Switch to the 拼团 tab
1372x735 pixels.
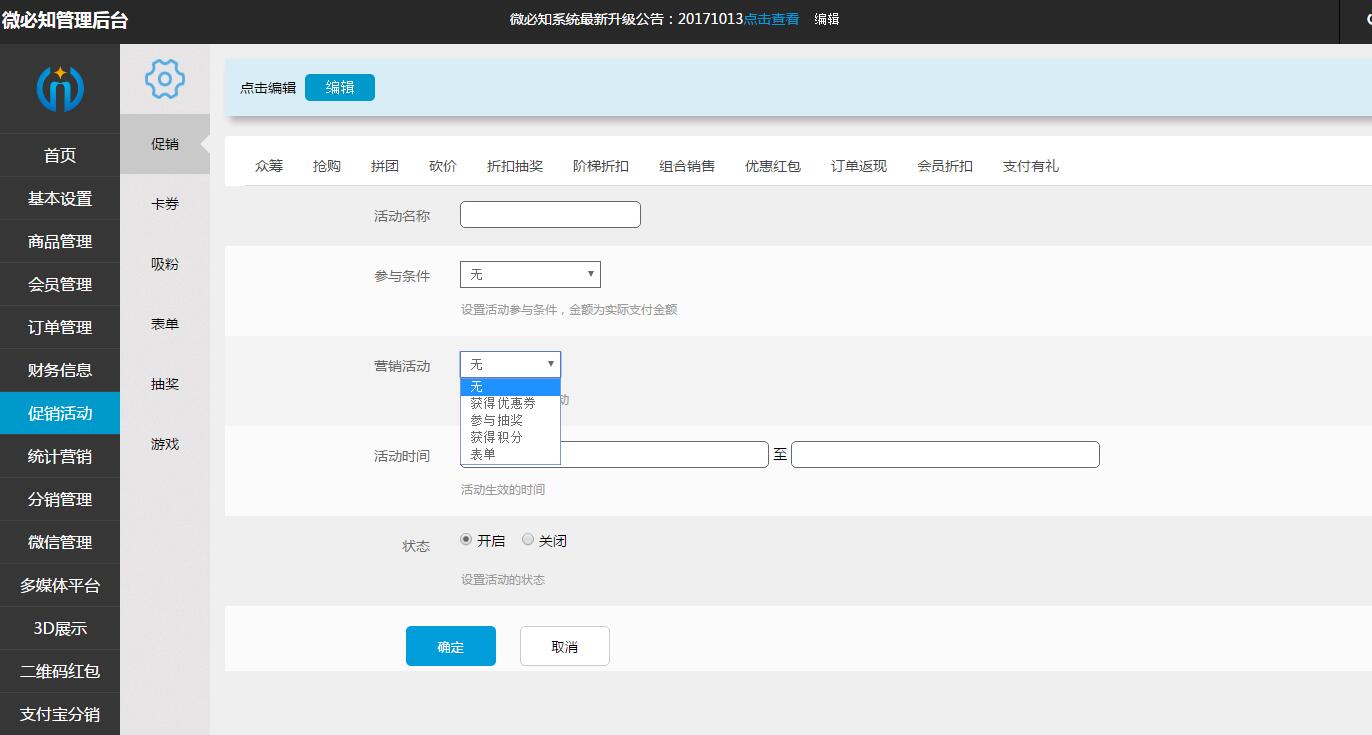click(x=385, y=166)
